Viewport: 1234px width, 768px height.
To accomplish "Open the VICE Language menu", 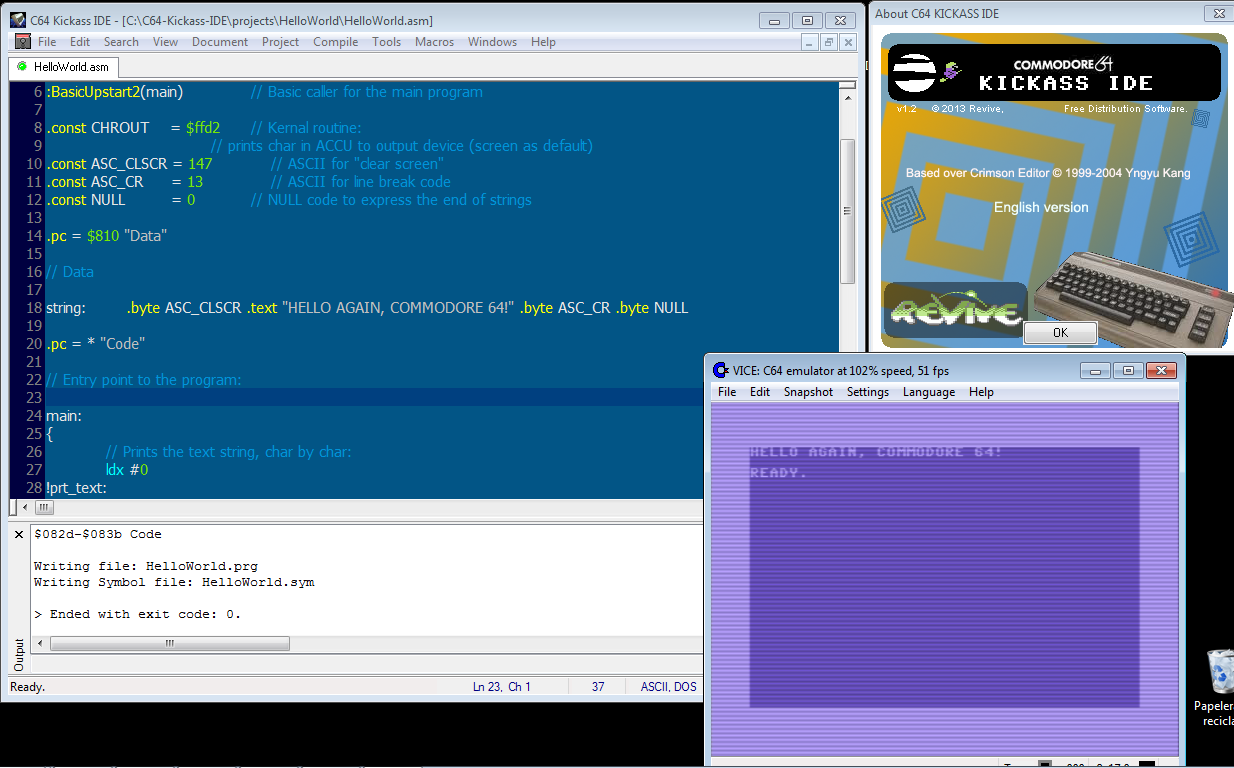I will [929, 392].
